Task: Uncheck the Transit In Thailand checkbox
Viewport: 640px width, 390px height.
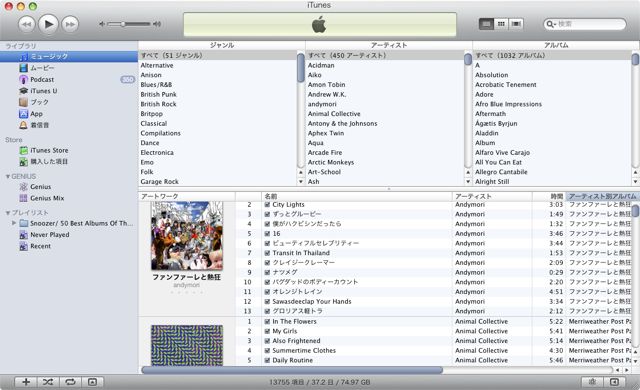Action: click(x=267, y=253)
